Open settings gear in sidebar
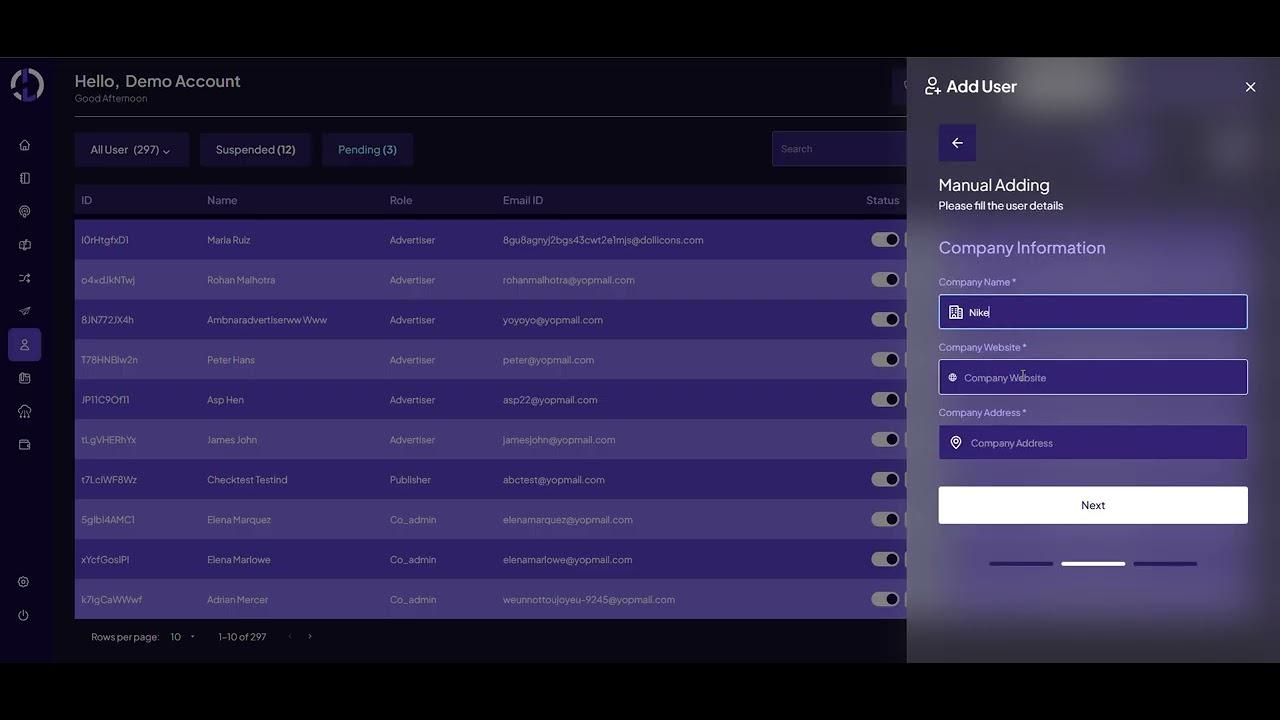This screenshot has height=720, width=1280. point(24,582)
